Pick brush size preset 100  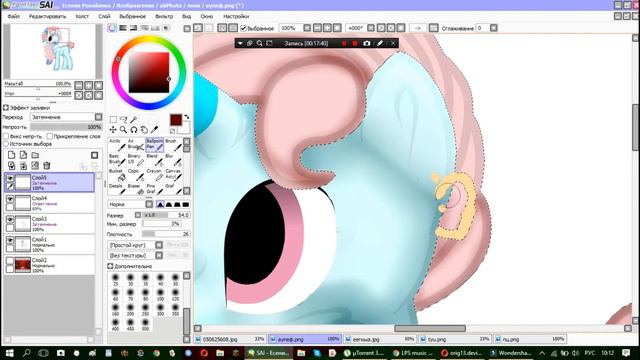coord(160,294)
